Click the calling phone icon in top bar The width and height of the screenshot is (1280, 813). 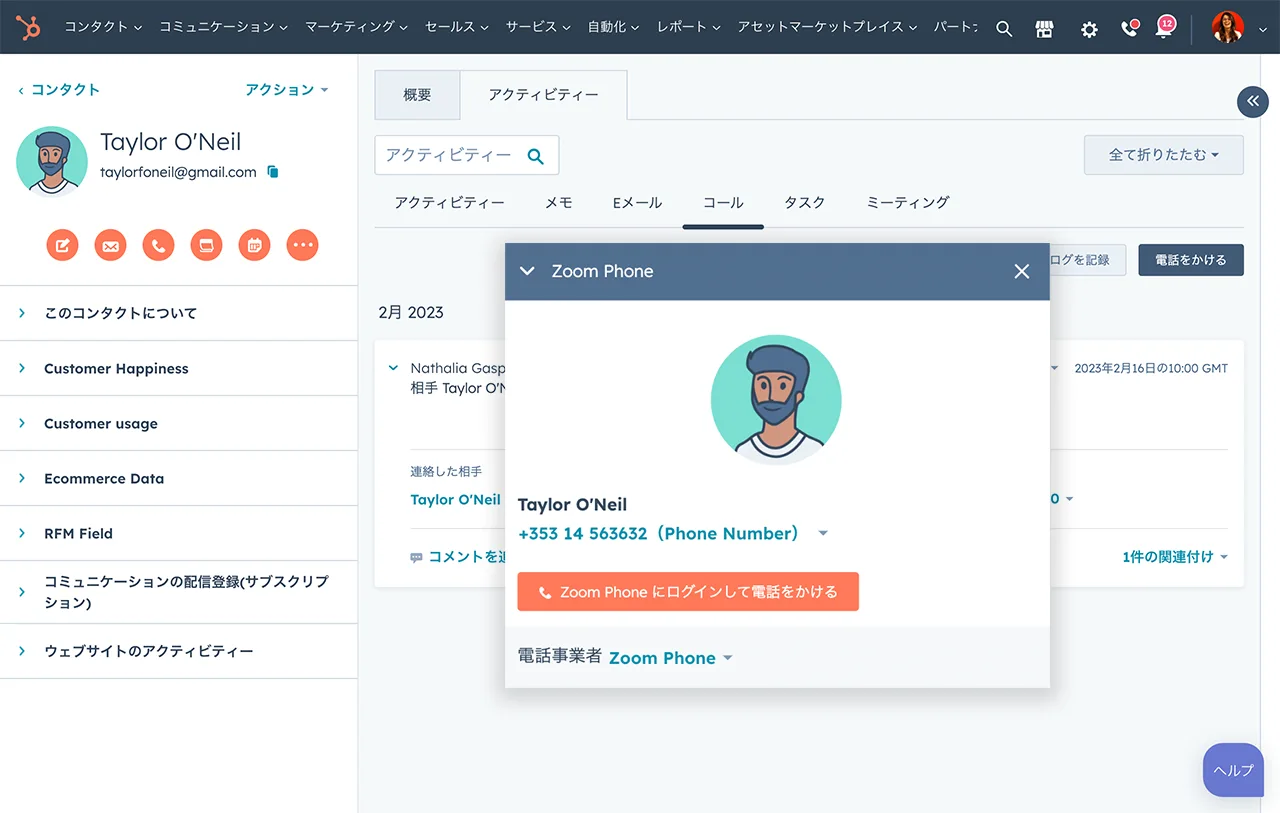pyautogui.click(x=1130, y=28)
